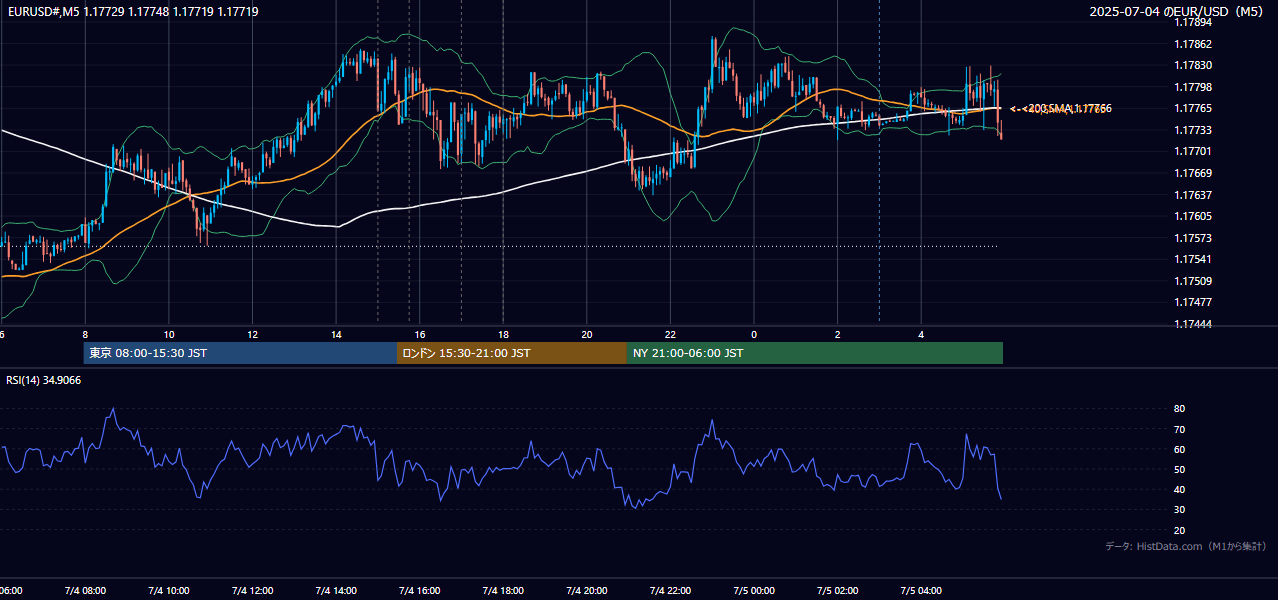Click the 7/5 02:00 bottom time label
Screen dimensions: 1278x600
click(838, 591)
